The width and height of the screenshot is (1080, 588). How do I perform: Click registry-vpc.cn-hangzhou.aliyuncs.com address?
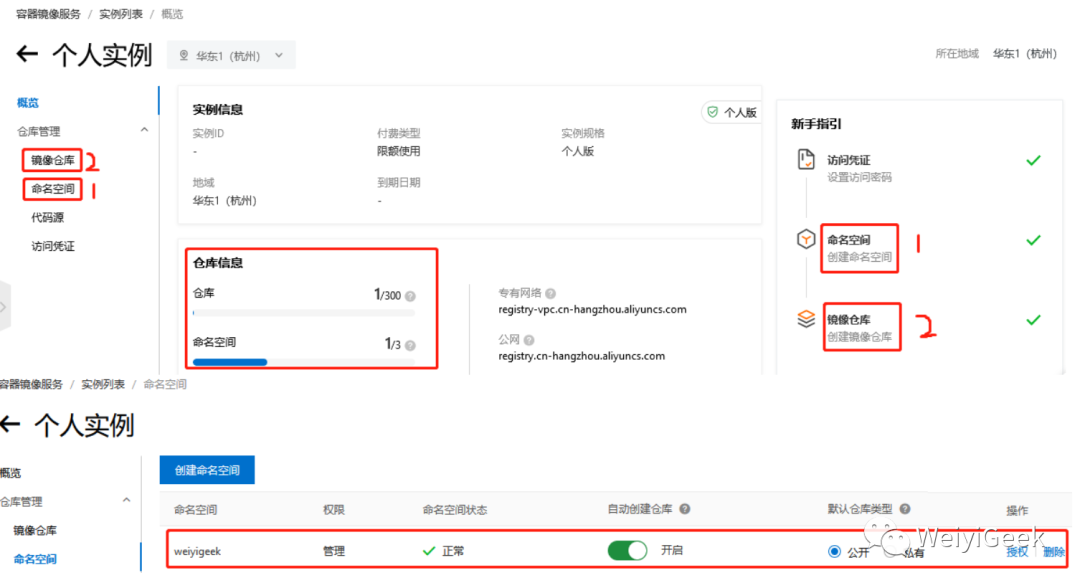(592, 309)
